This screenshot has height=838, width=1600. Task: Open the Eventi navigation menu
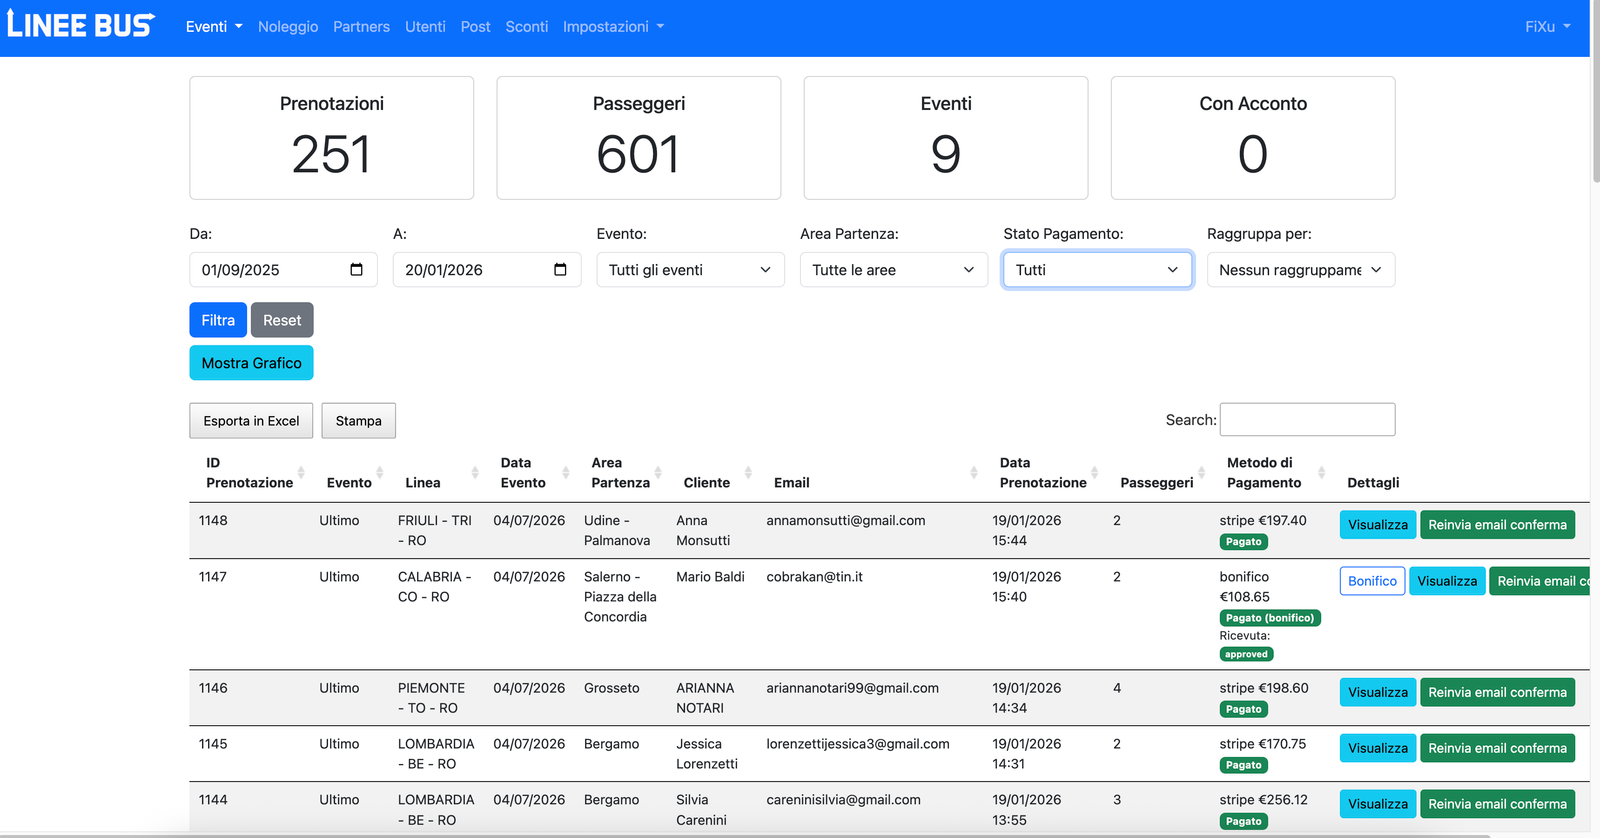click(214, 27)
